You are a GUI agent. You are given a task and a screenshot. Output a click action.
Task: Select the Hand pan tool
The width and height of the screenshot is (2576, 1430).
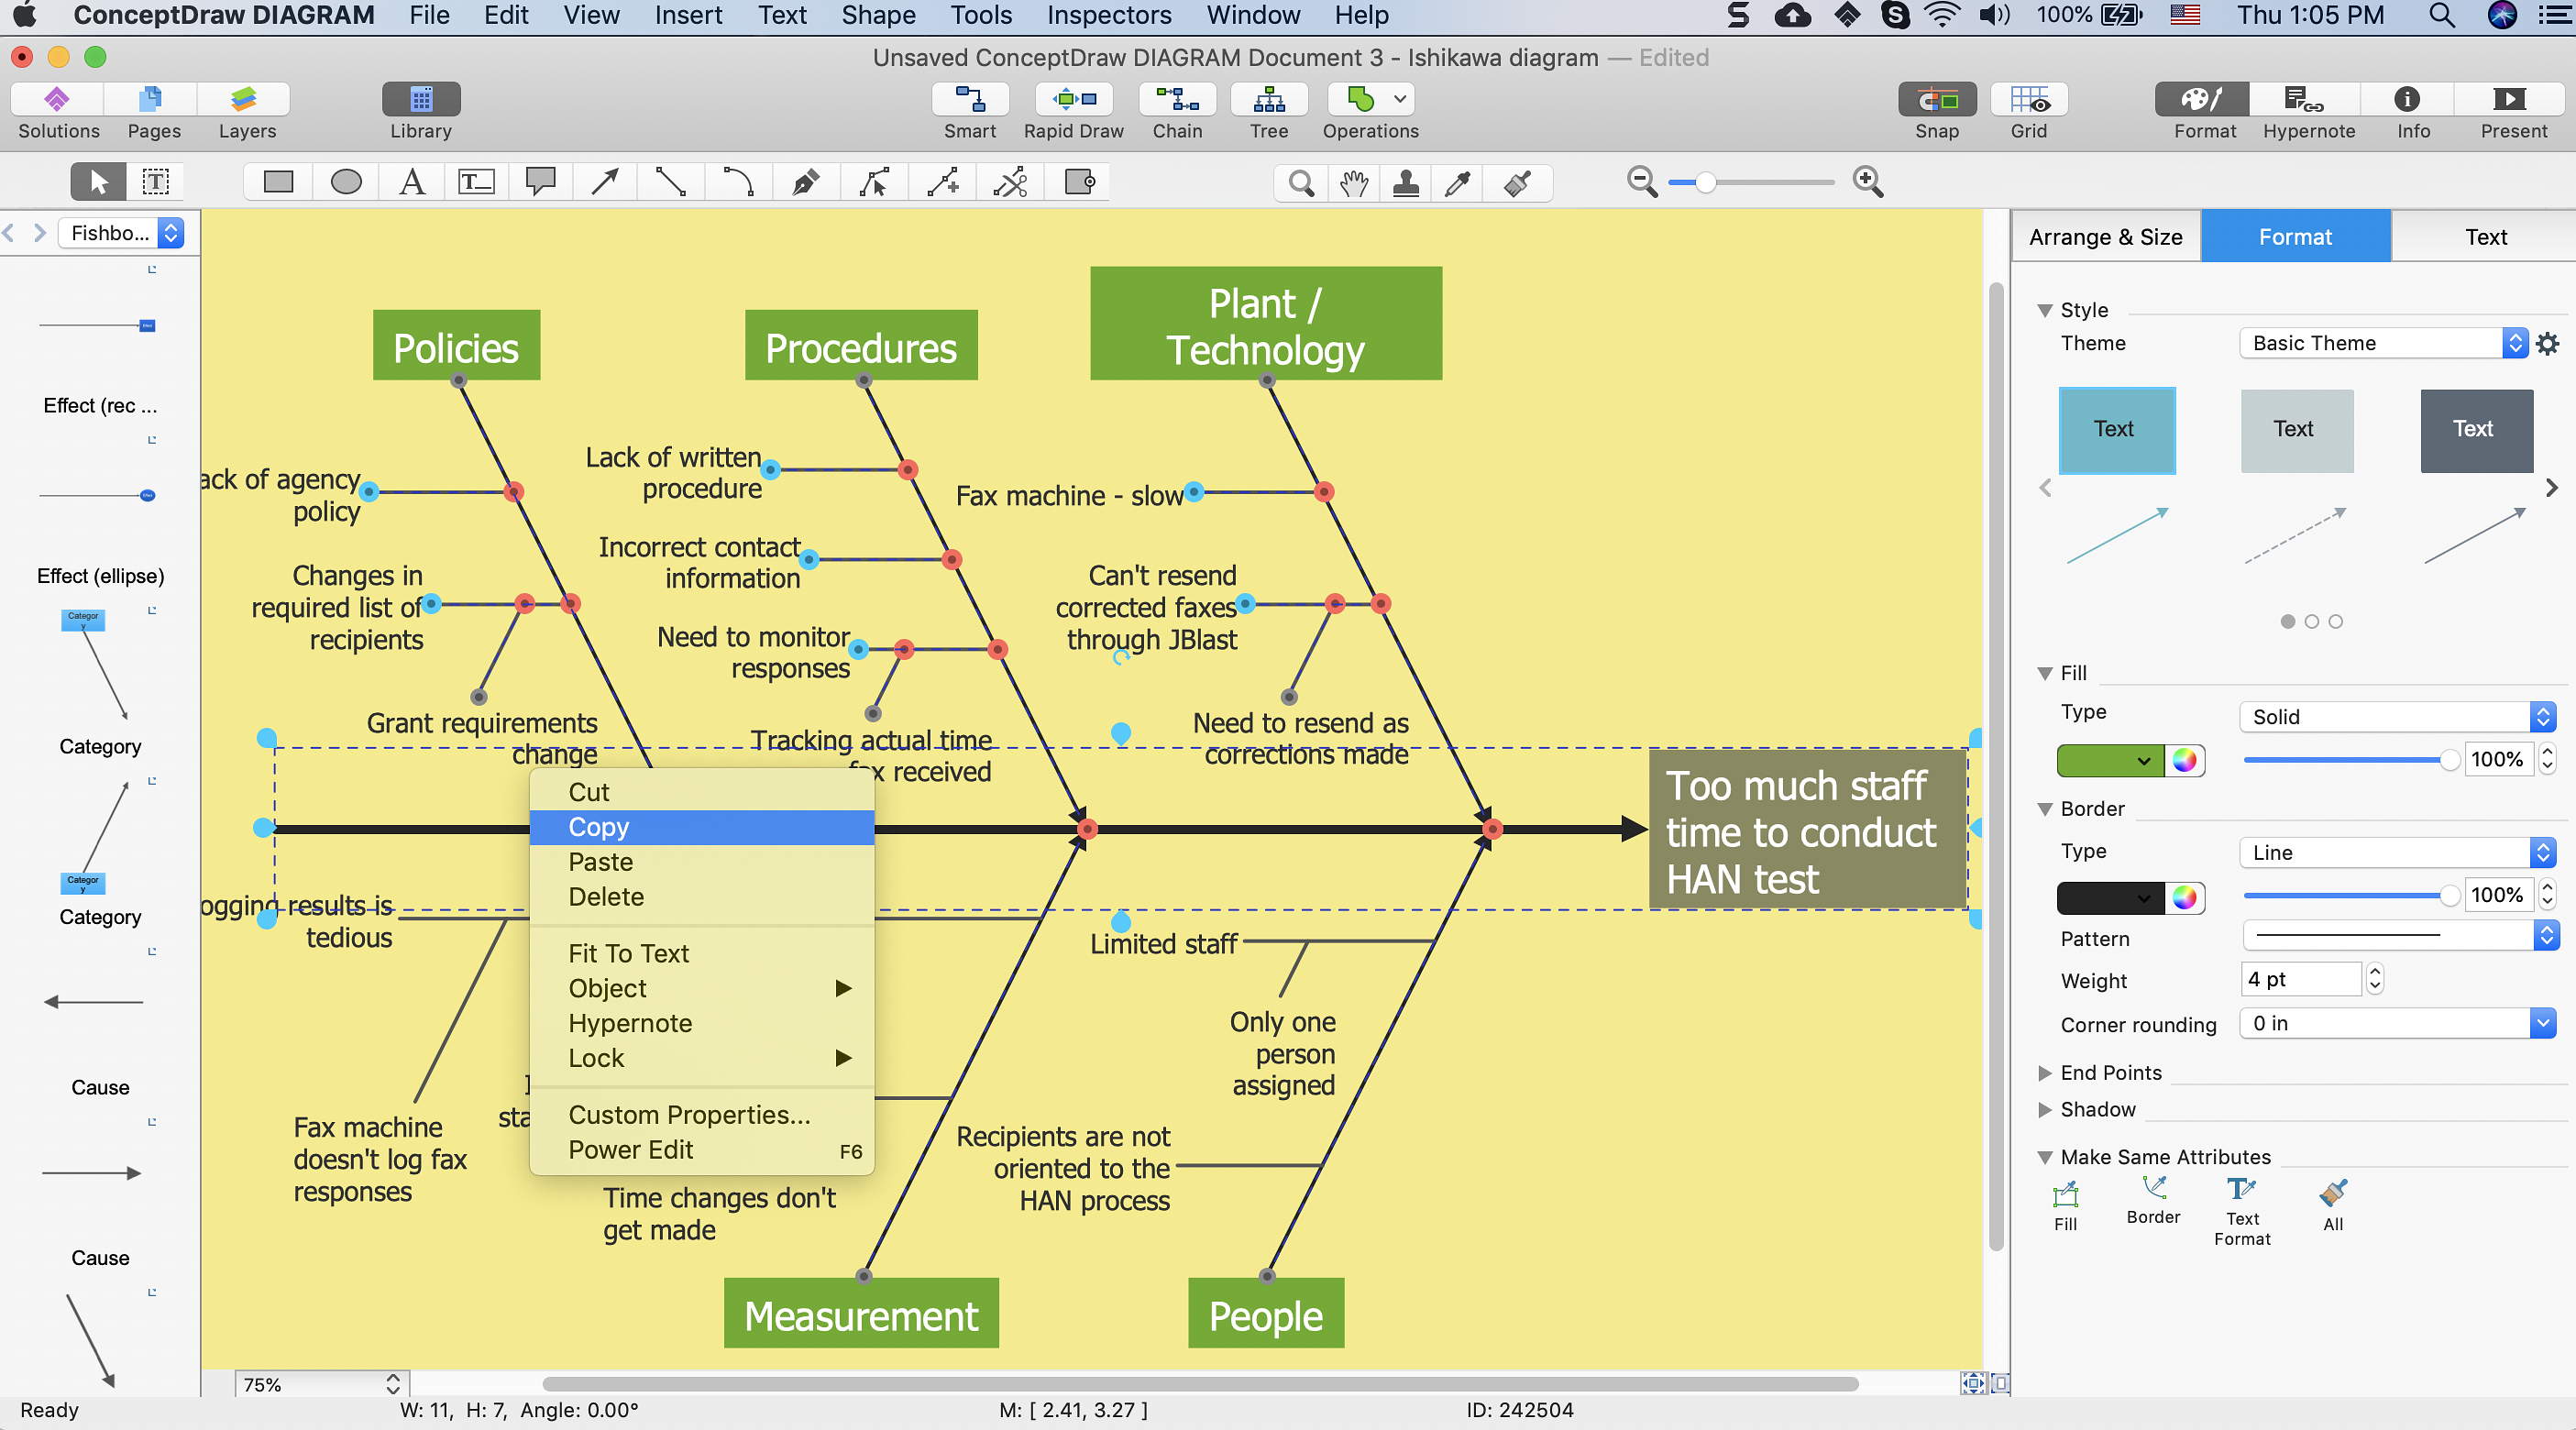pyautogui.click(x=1352, y=181)
